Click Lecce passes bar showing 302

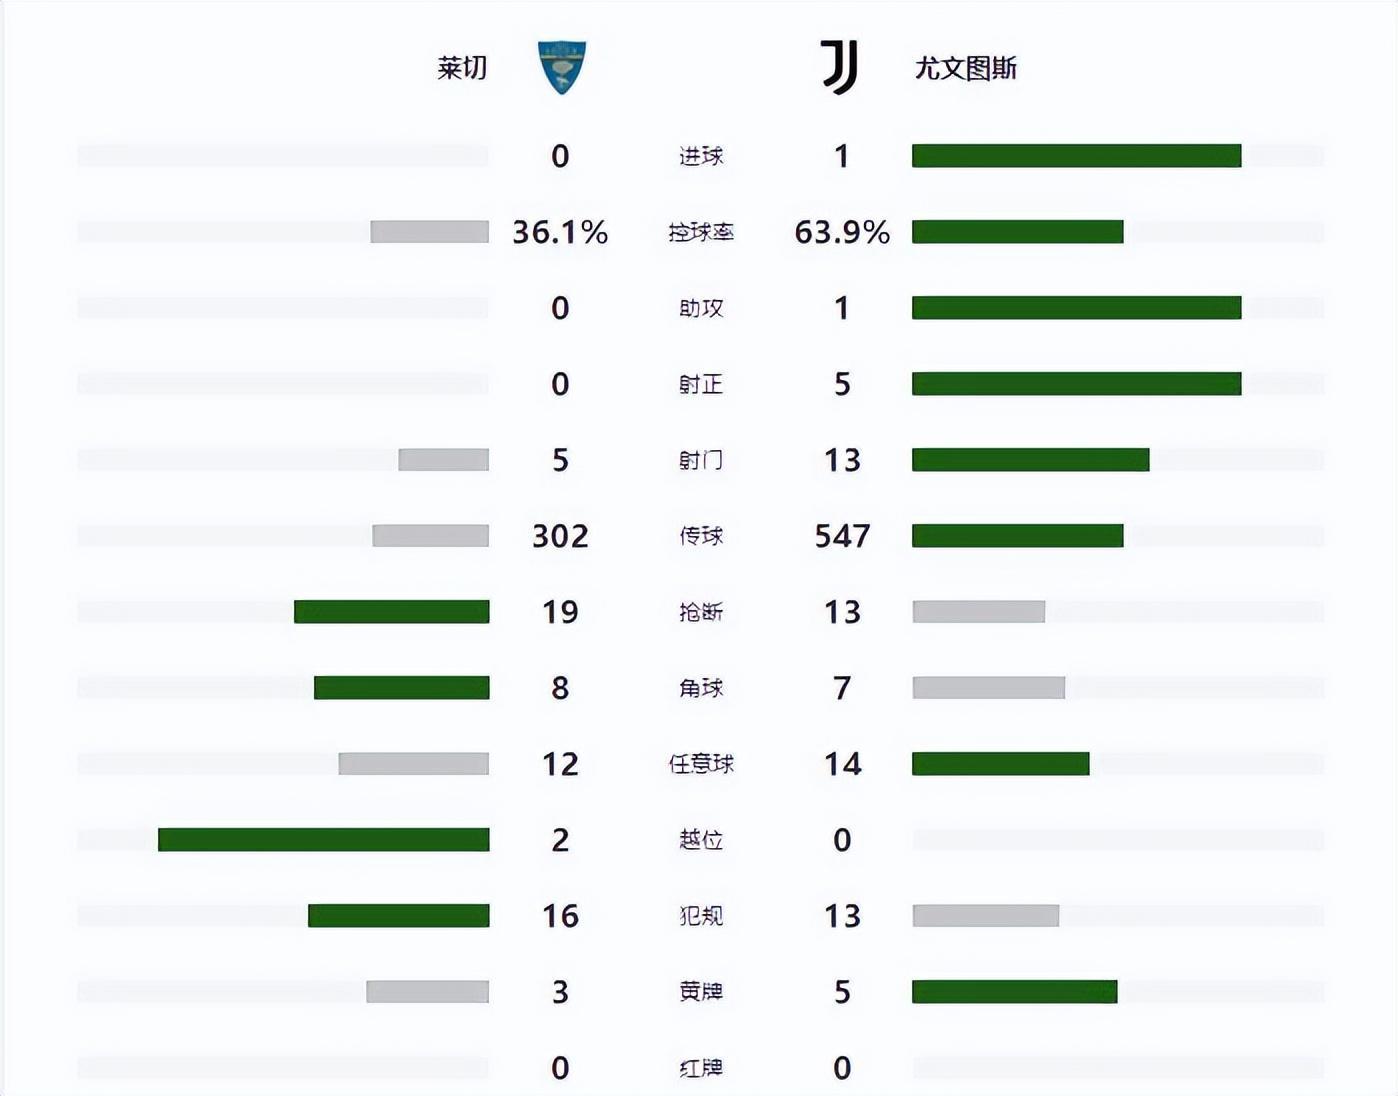(x=430, y=536)
